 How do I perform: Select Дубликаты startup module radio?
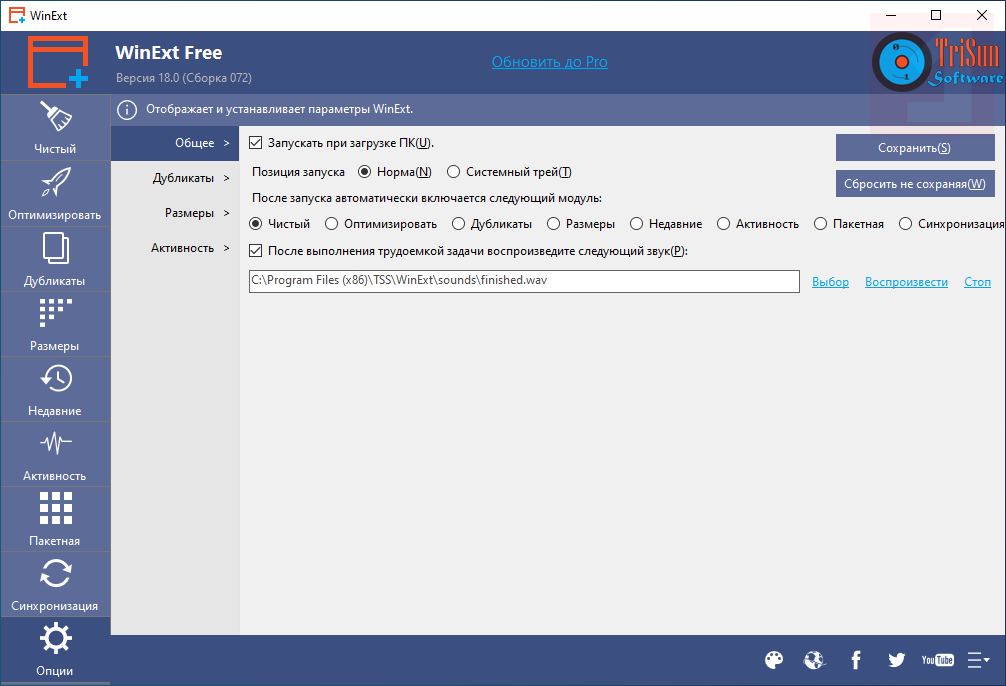coord(458,224)
